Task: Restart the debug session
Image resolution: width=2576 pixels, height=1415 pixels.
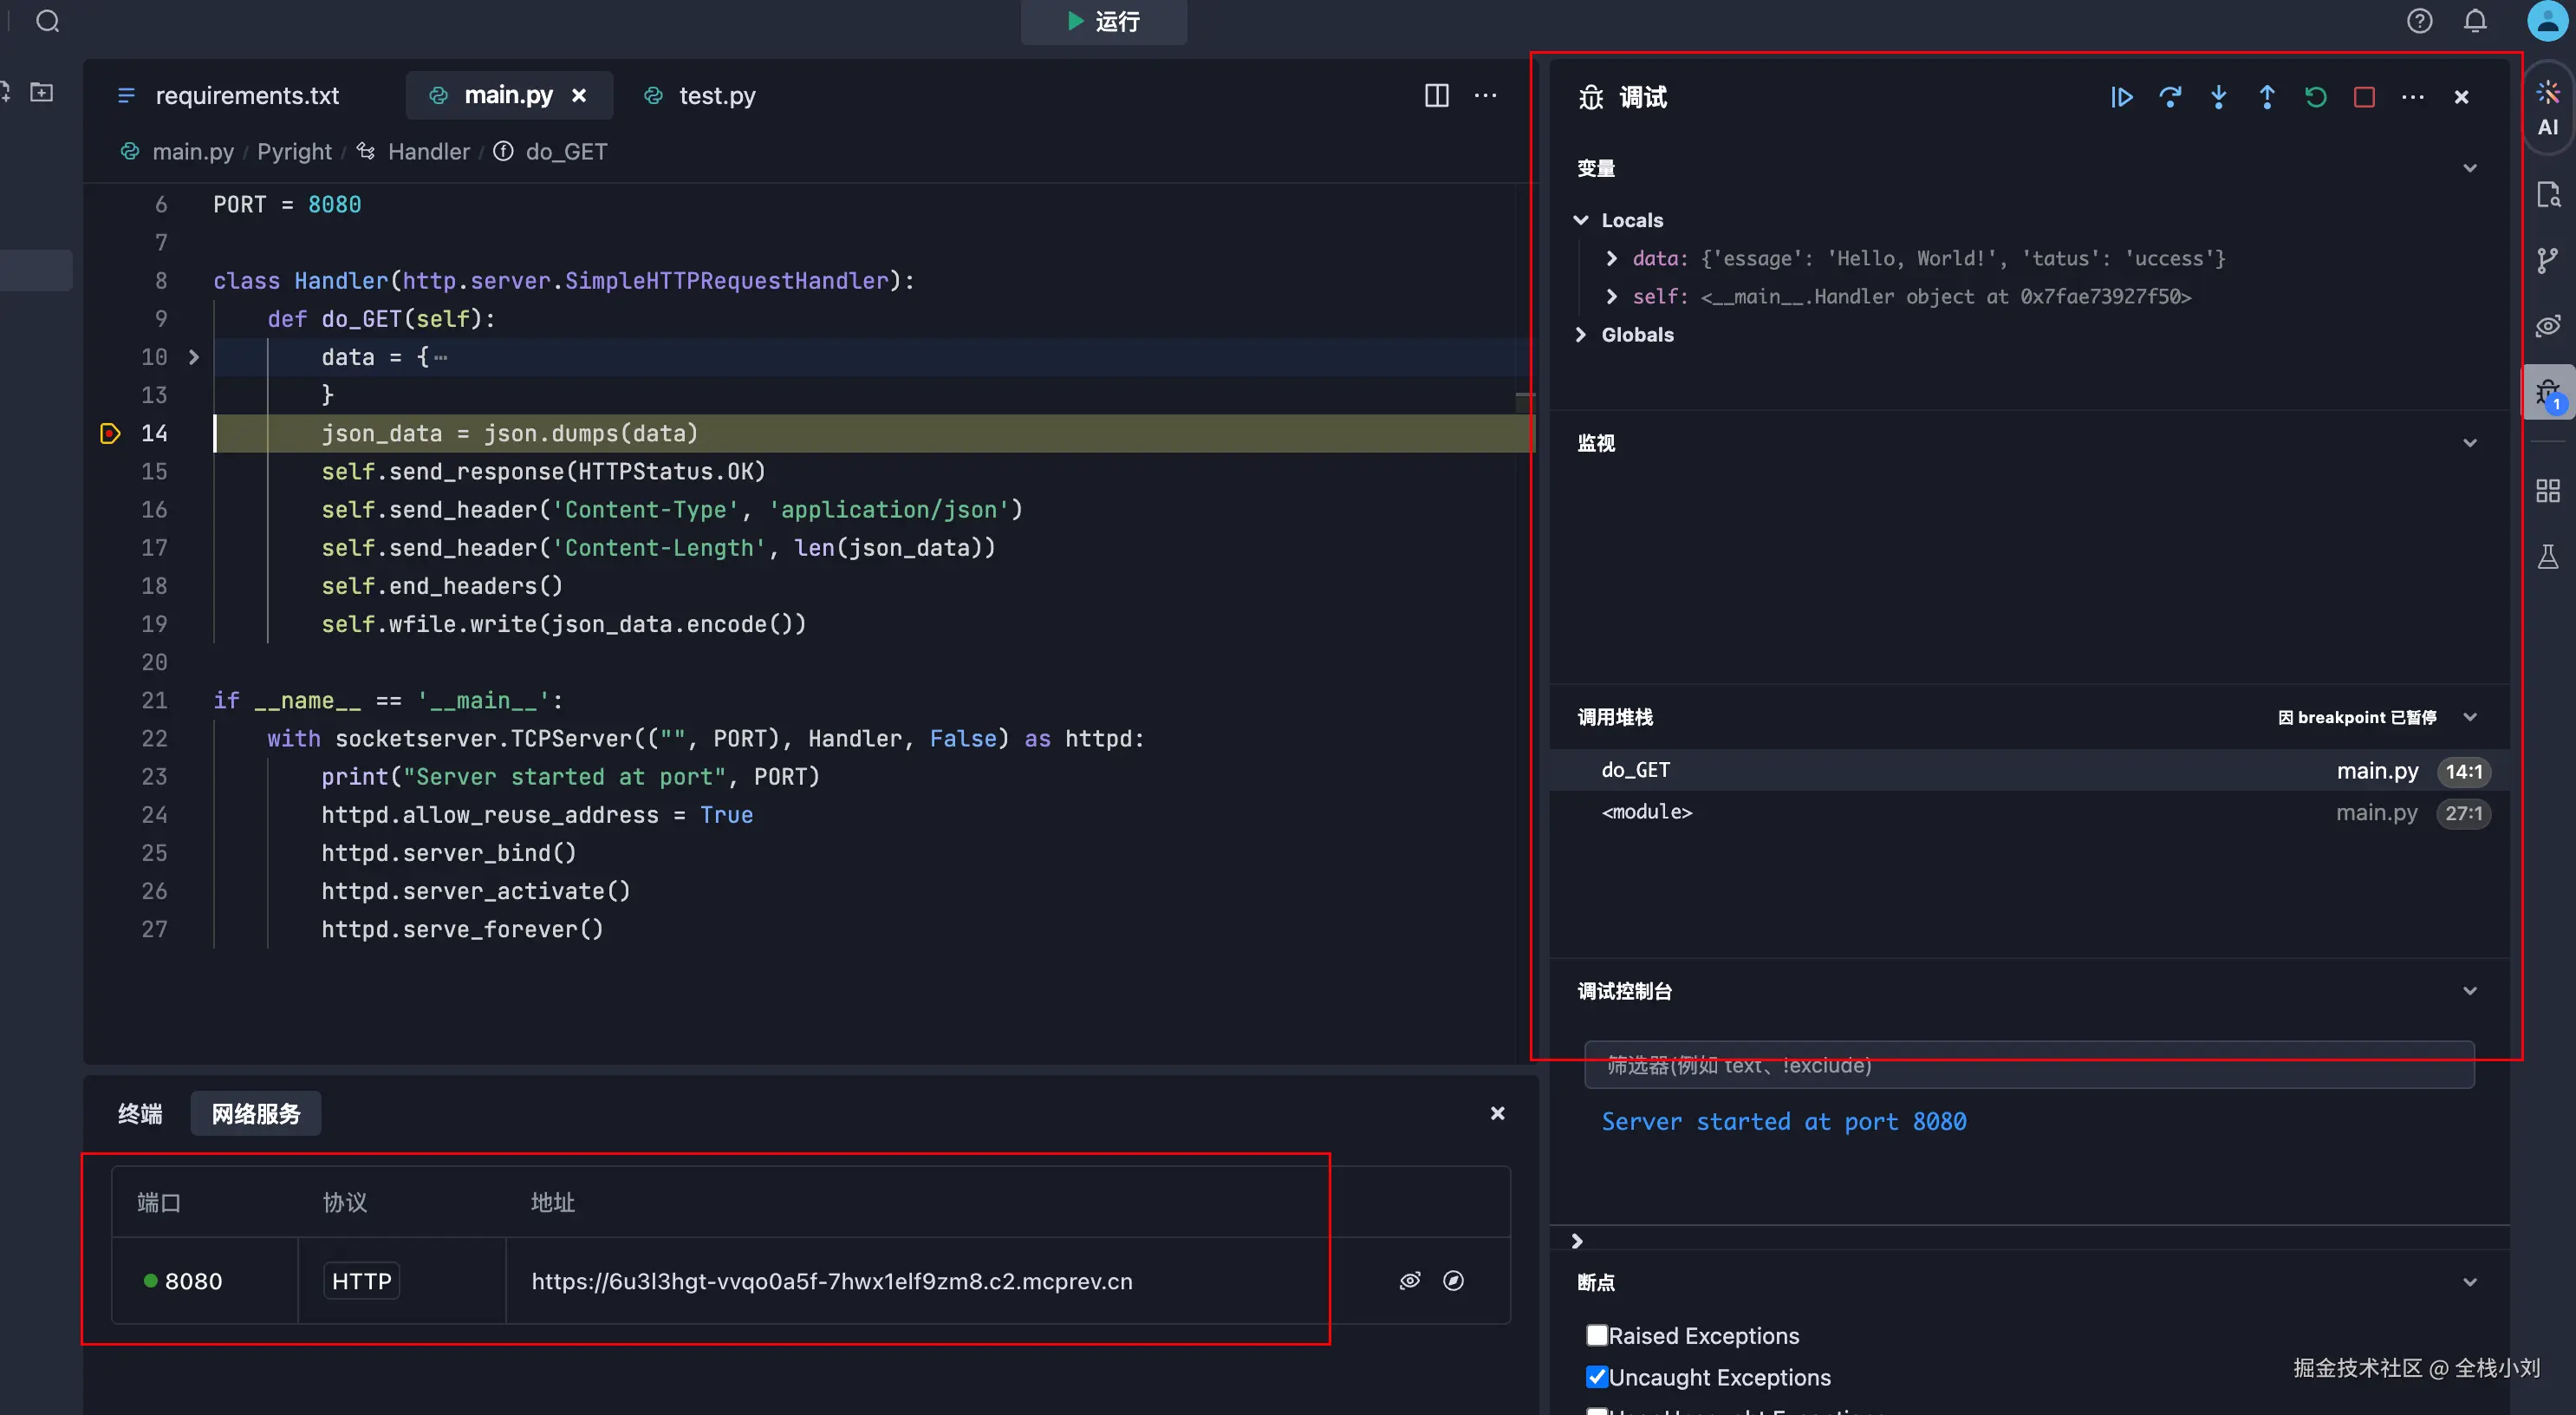Action: click(x=2315, y=97)
